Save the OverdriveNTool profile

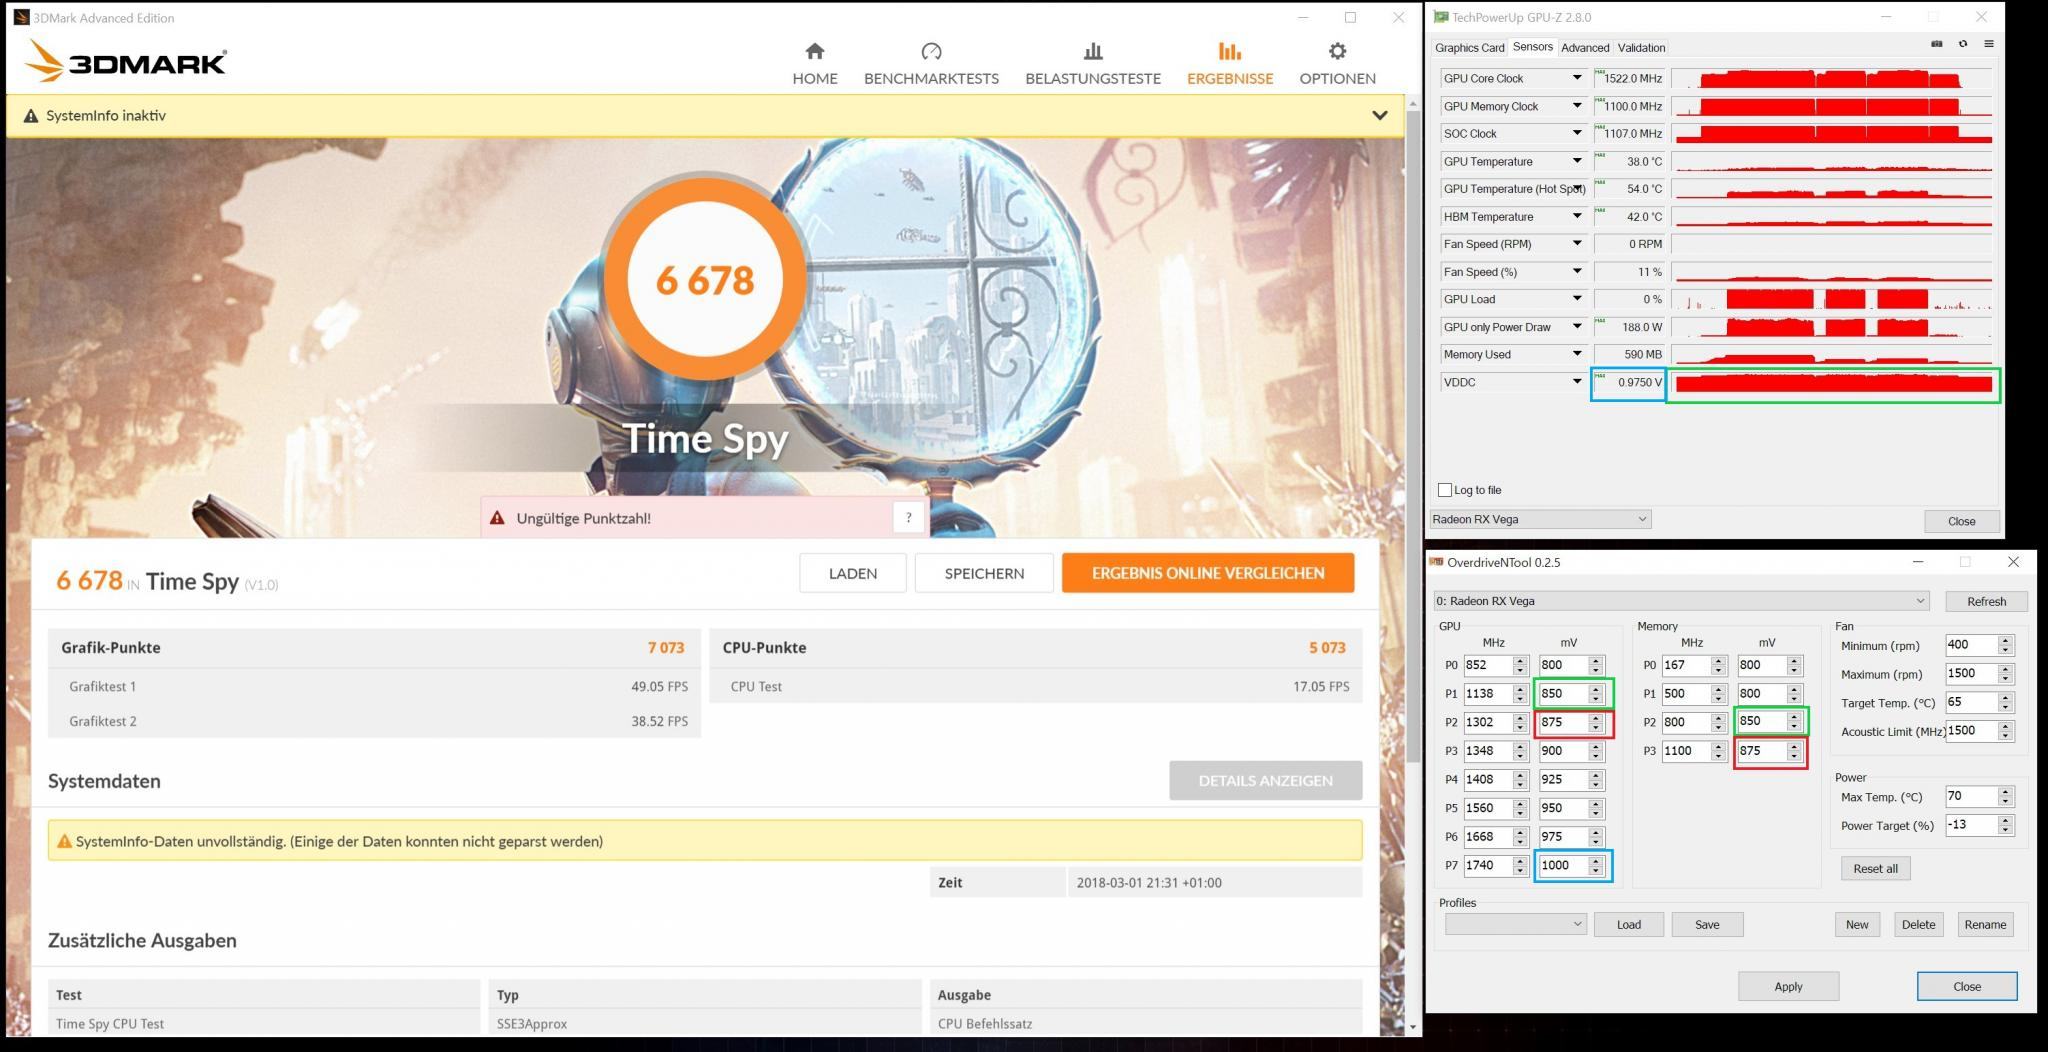[1707, 924]
